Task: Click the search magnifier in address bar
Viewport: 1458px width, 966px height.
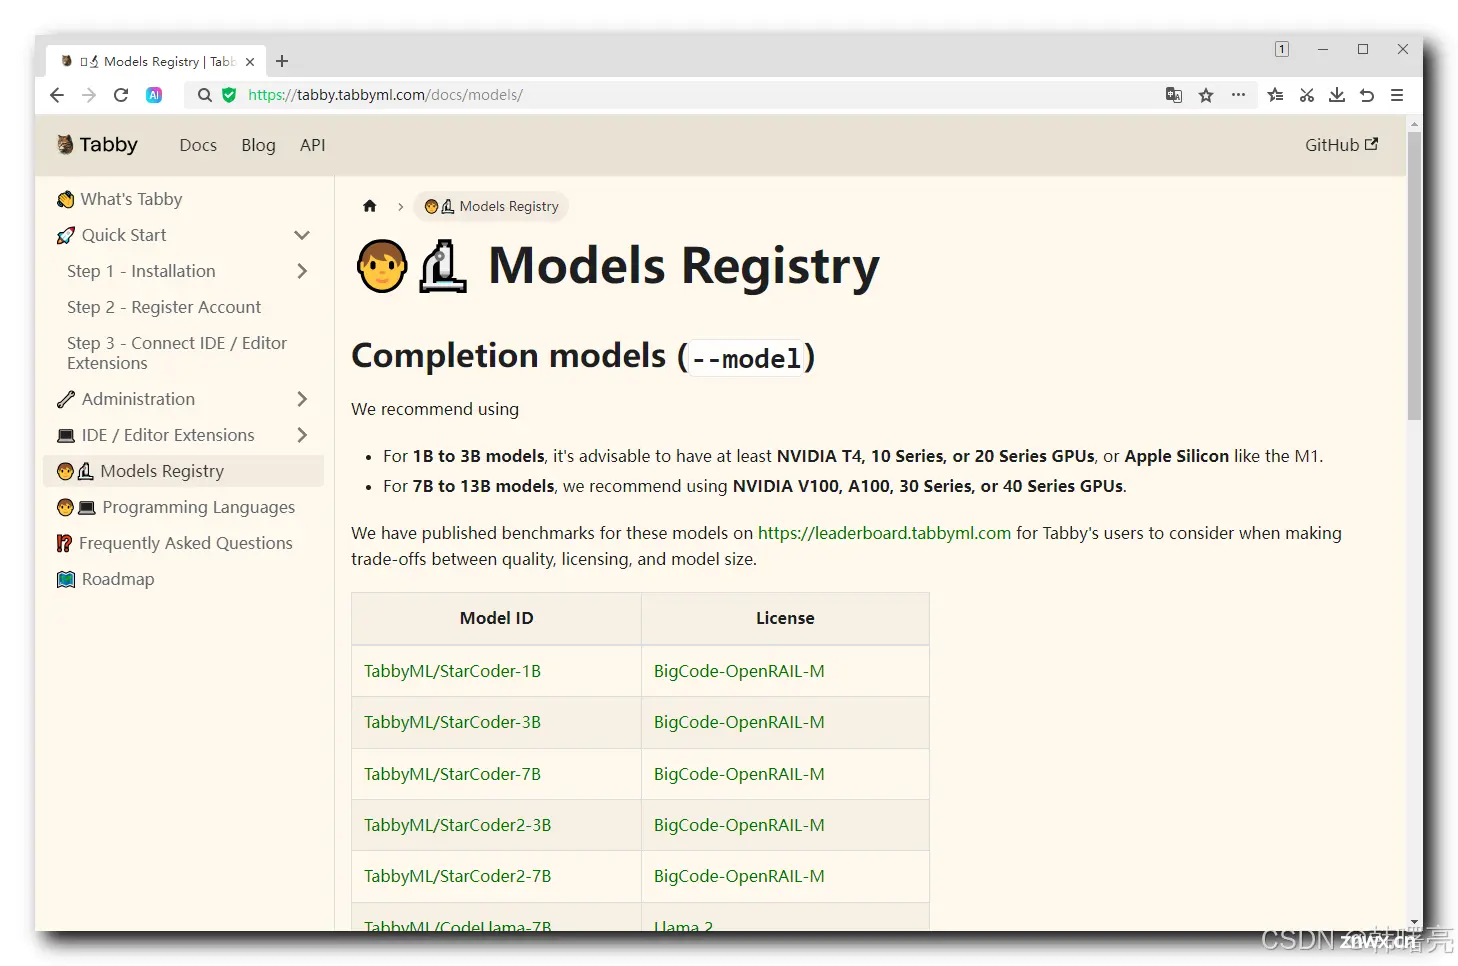Action: pyautogui.click(x=205, y=95)
